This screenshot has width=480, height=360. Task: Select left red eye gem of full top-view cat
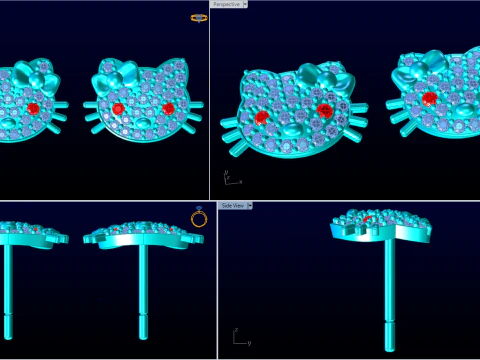coord(118,109)
